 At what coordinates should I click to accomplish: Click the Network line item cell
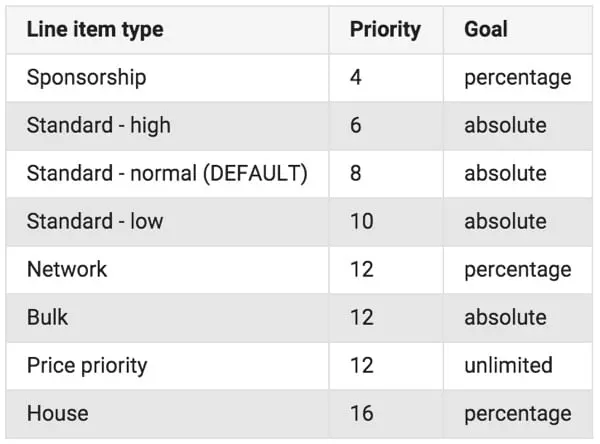[x=67, y=269]
